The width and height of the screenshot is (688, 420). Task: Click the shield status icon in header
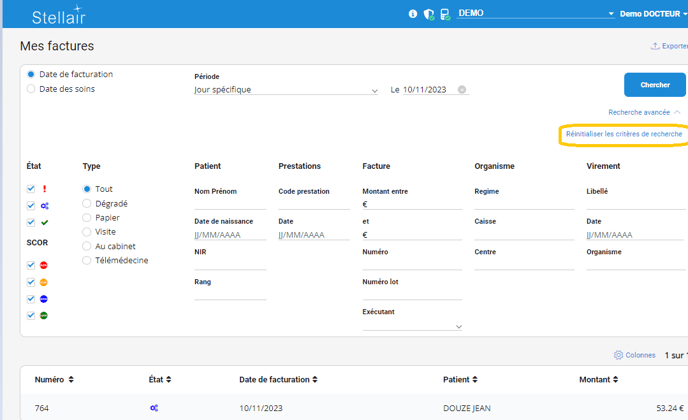pos(429,14)
